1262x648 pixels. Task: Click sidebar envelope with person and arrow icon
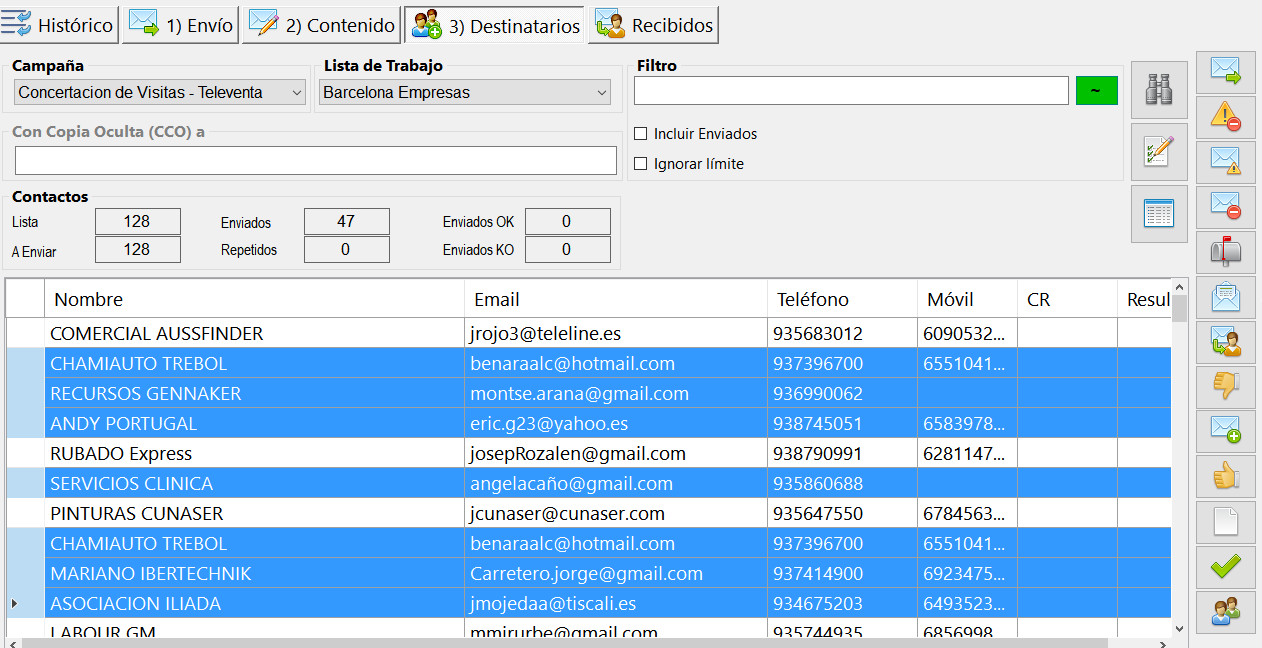click(x=1226, y=341)
